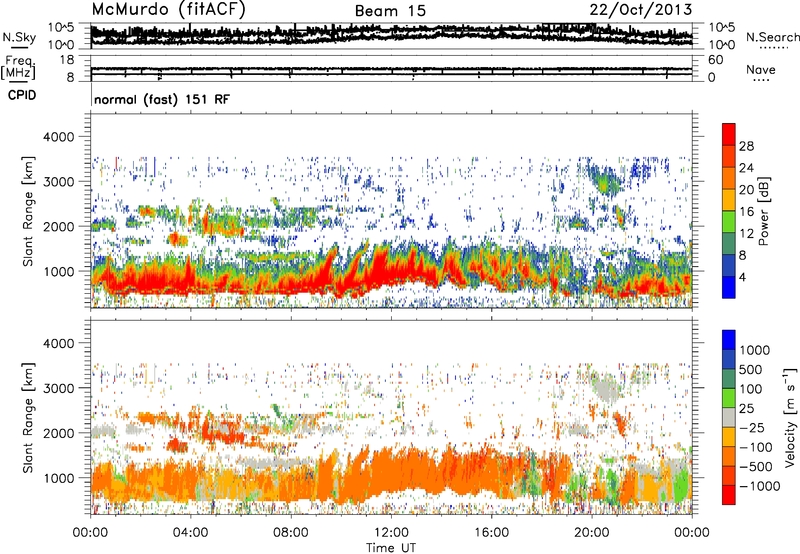This screenshot has height=554, width=800.
Task: Click the McMurdo (fitACF) title text
Action: click(x=168, y=10)
